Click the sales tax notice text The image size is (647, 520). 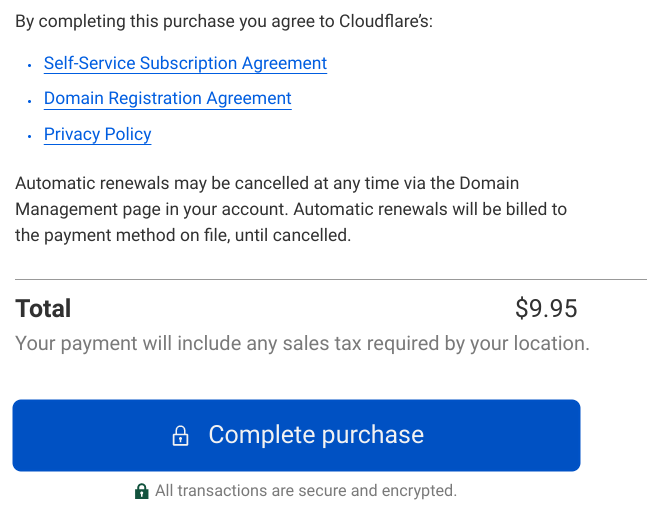[x=302, y=344]
